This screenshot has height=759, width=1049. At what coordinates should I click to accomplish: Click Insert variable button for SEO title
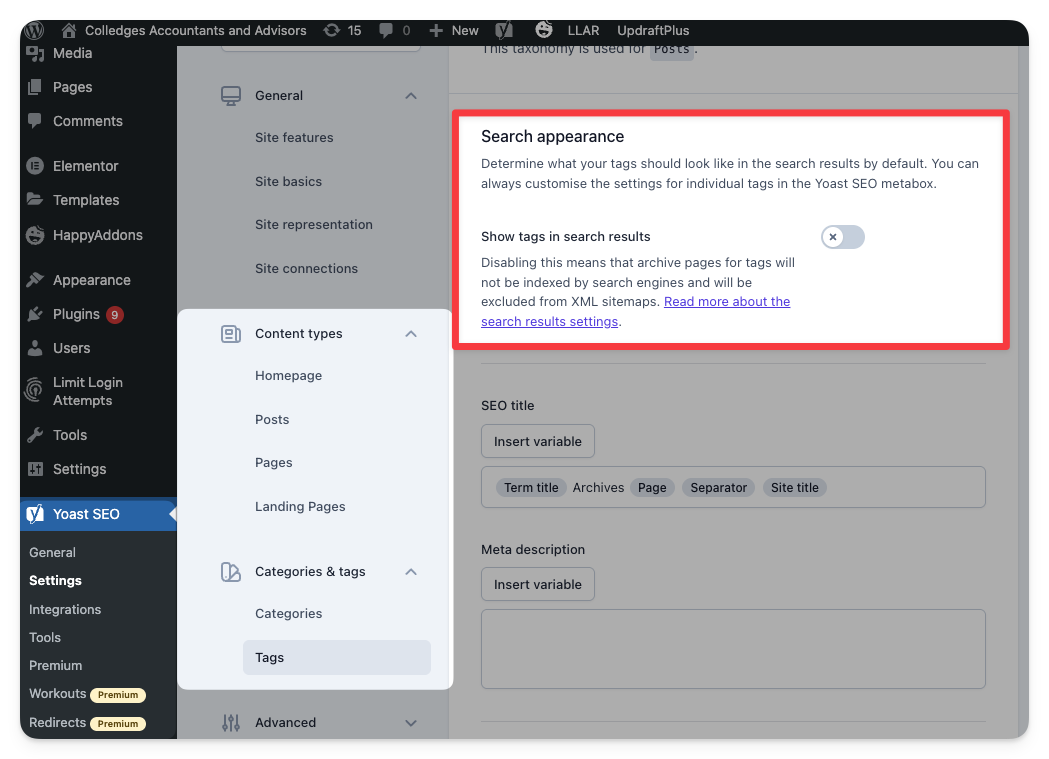point(537,441)
